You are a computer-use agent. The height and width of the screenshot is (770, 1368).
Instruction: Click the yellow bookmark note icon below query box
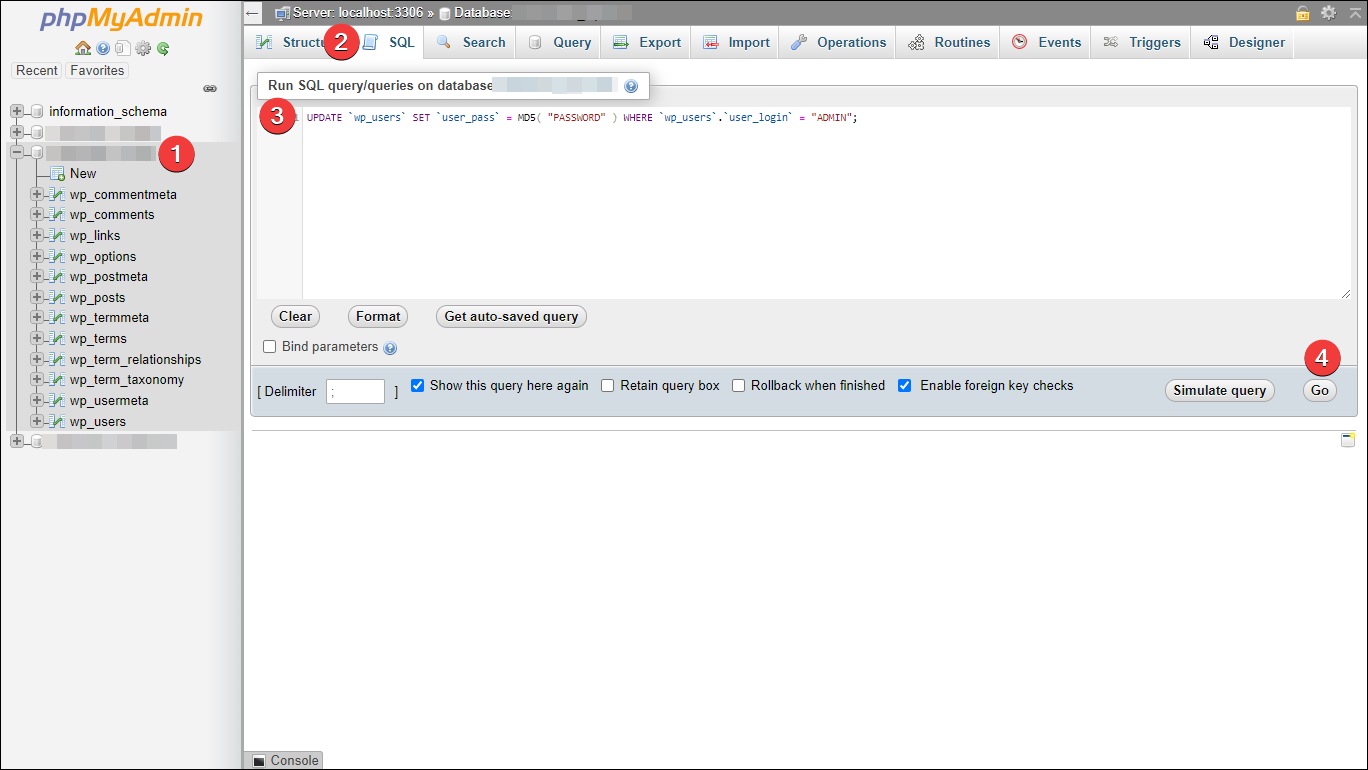(1348, 440)
